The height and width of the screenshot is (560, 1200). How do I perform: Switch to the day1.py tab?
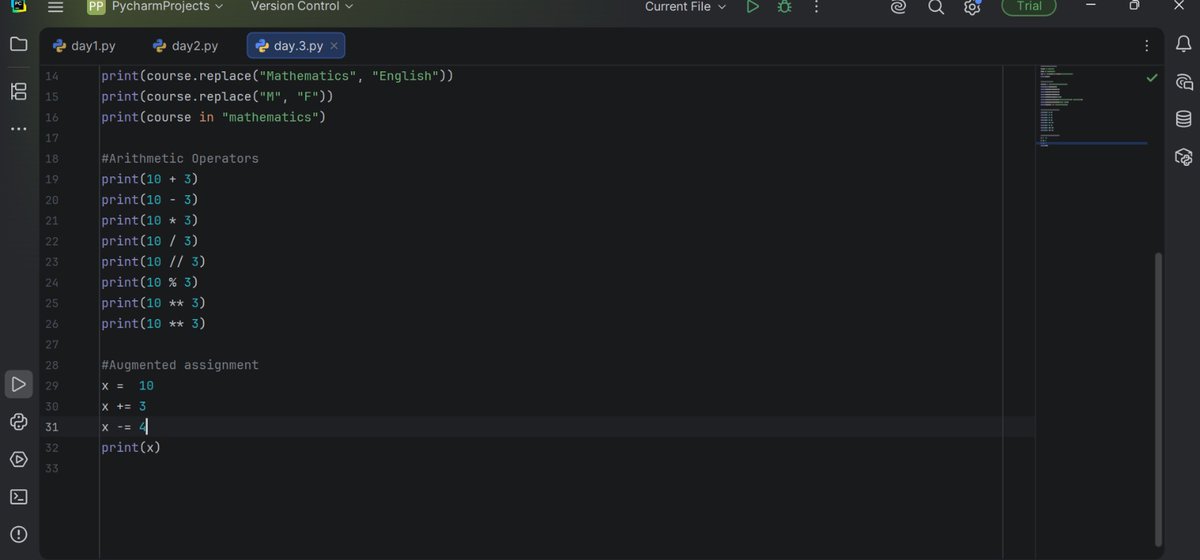pos(85,46)
